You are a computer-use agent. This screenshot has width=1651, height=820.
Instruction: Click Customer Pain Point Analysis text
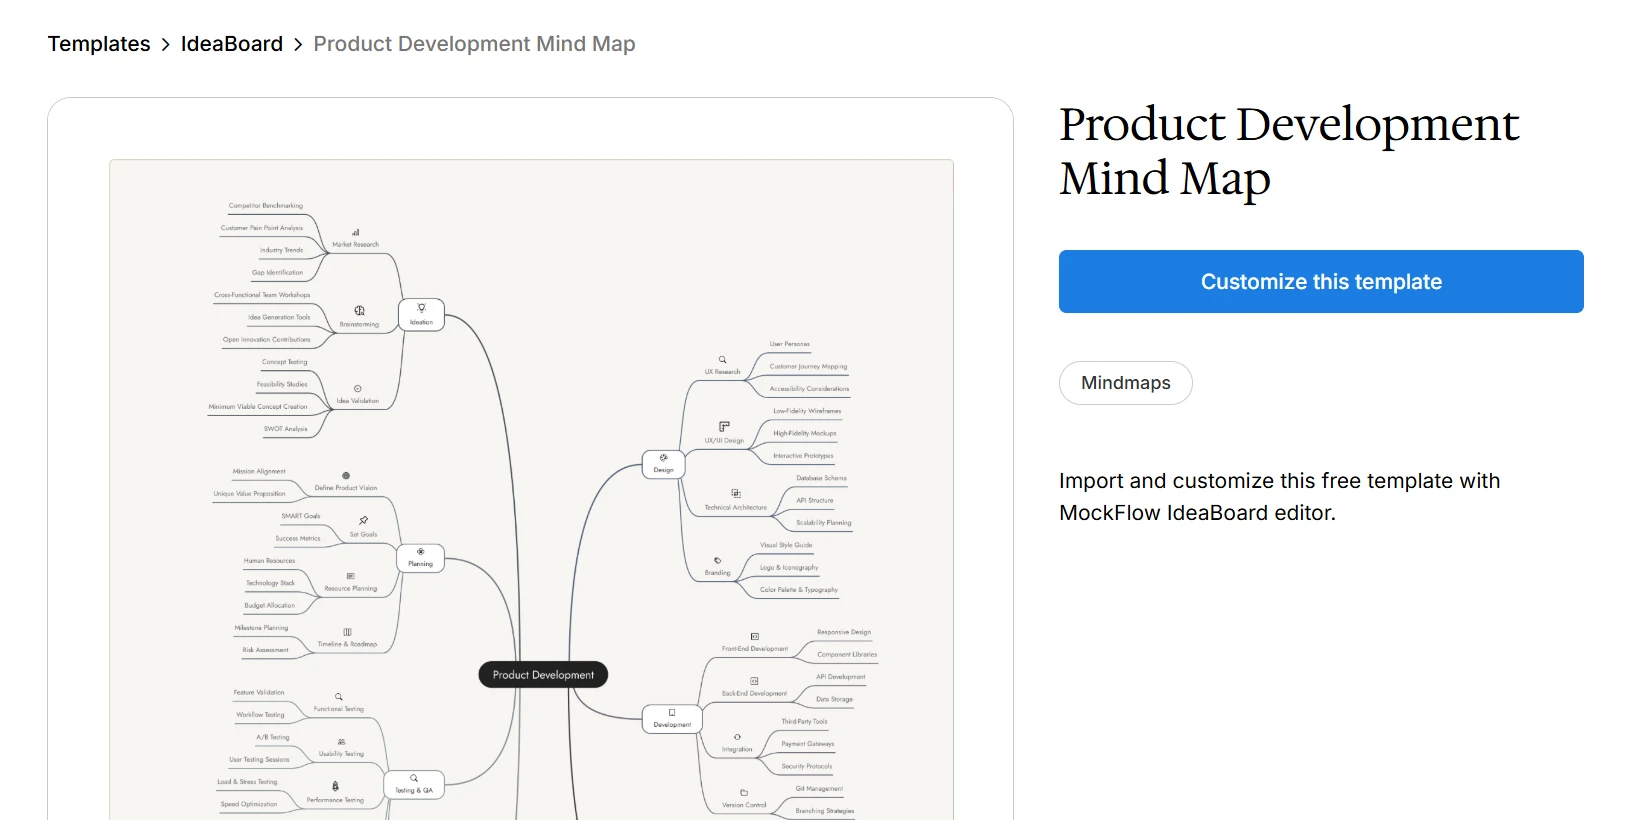[262, 228]
